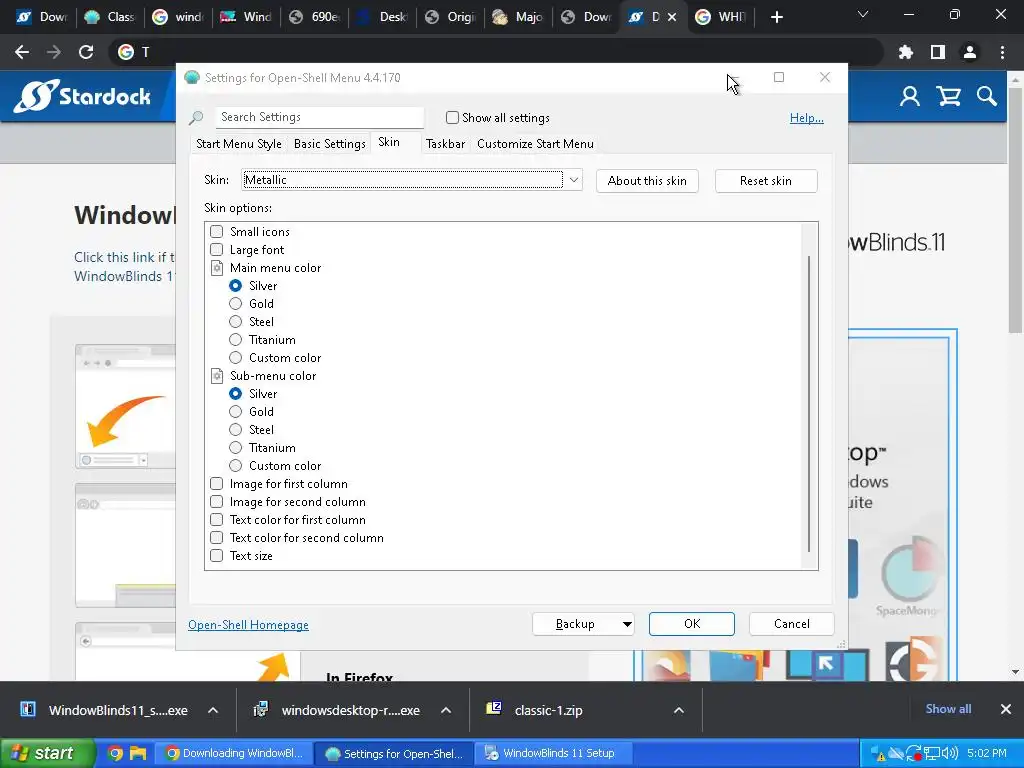The width and height of the screenshot is (1024, 768).
Task: Open the browser extensions puzzle icon
Action: coord(906,52)
